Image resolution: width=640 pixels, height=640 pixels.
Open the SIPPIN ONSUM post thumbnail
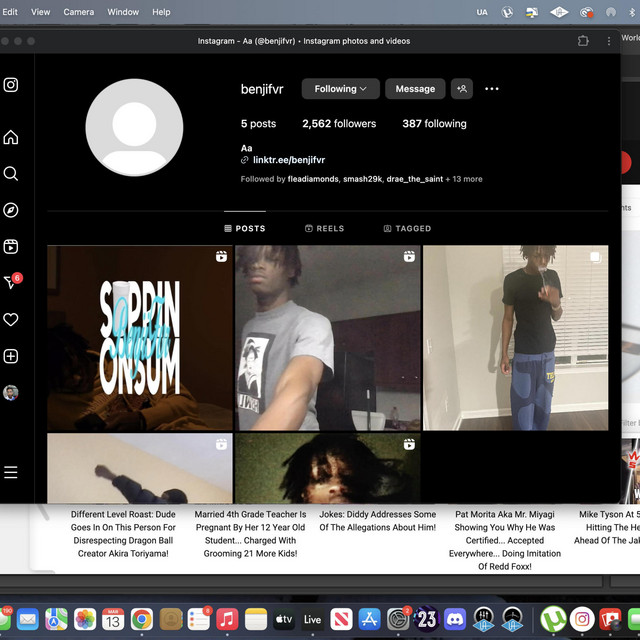click(140, 338)
